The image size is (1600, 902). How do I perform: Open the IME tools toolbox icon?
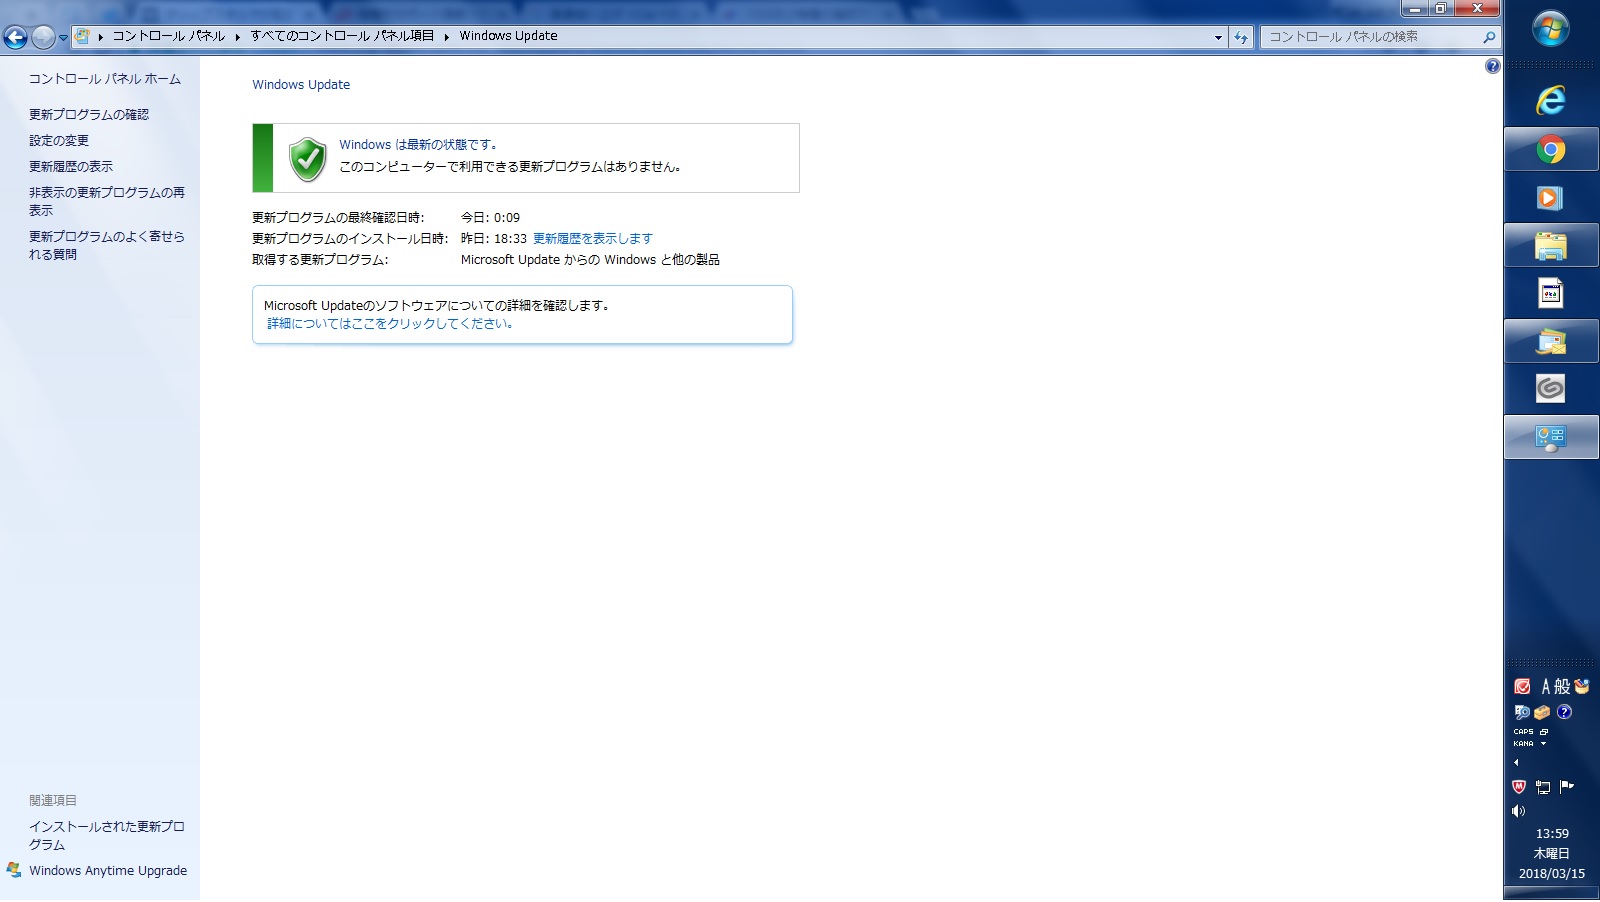tap(1543, 712)
